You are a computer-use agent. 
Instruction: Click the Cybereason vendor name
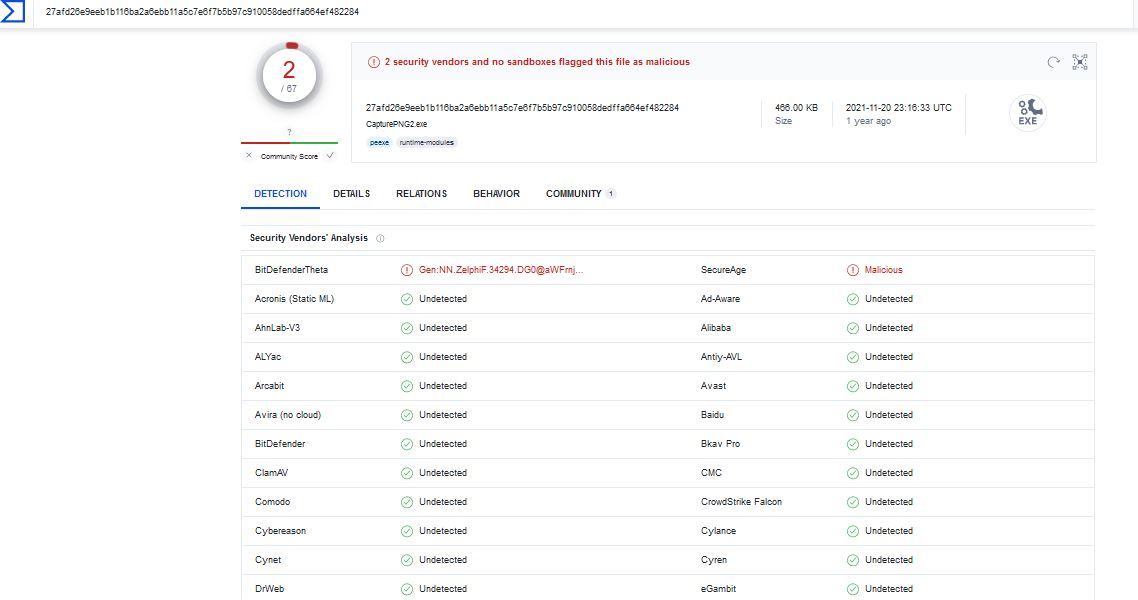[x=280, y=531]
